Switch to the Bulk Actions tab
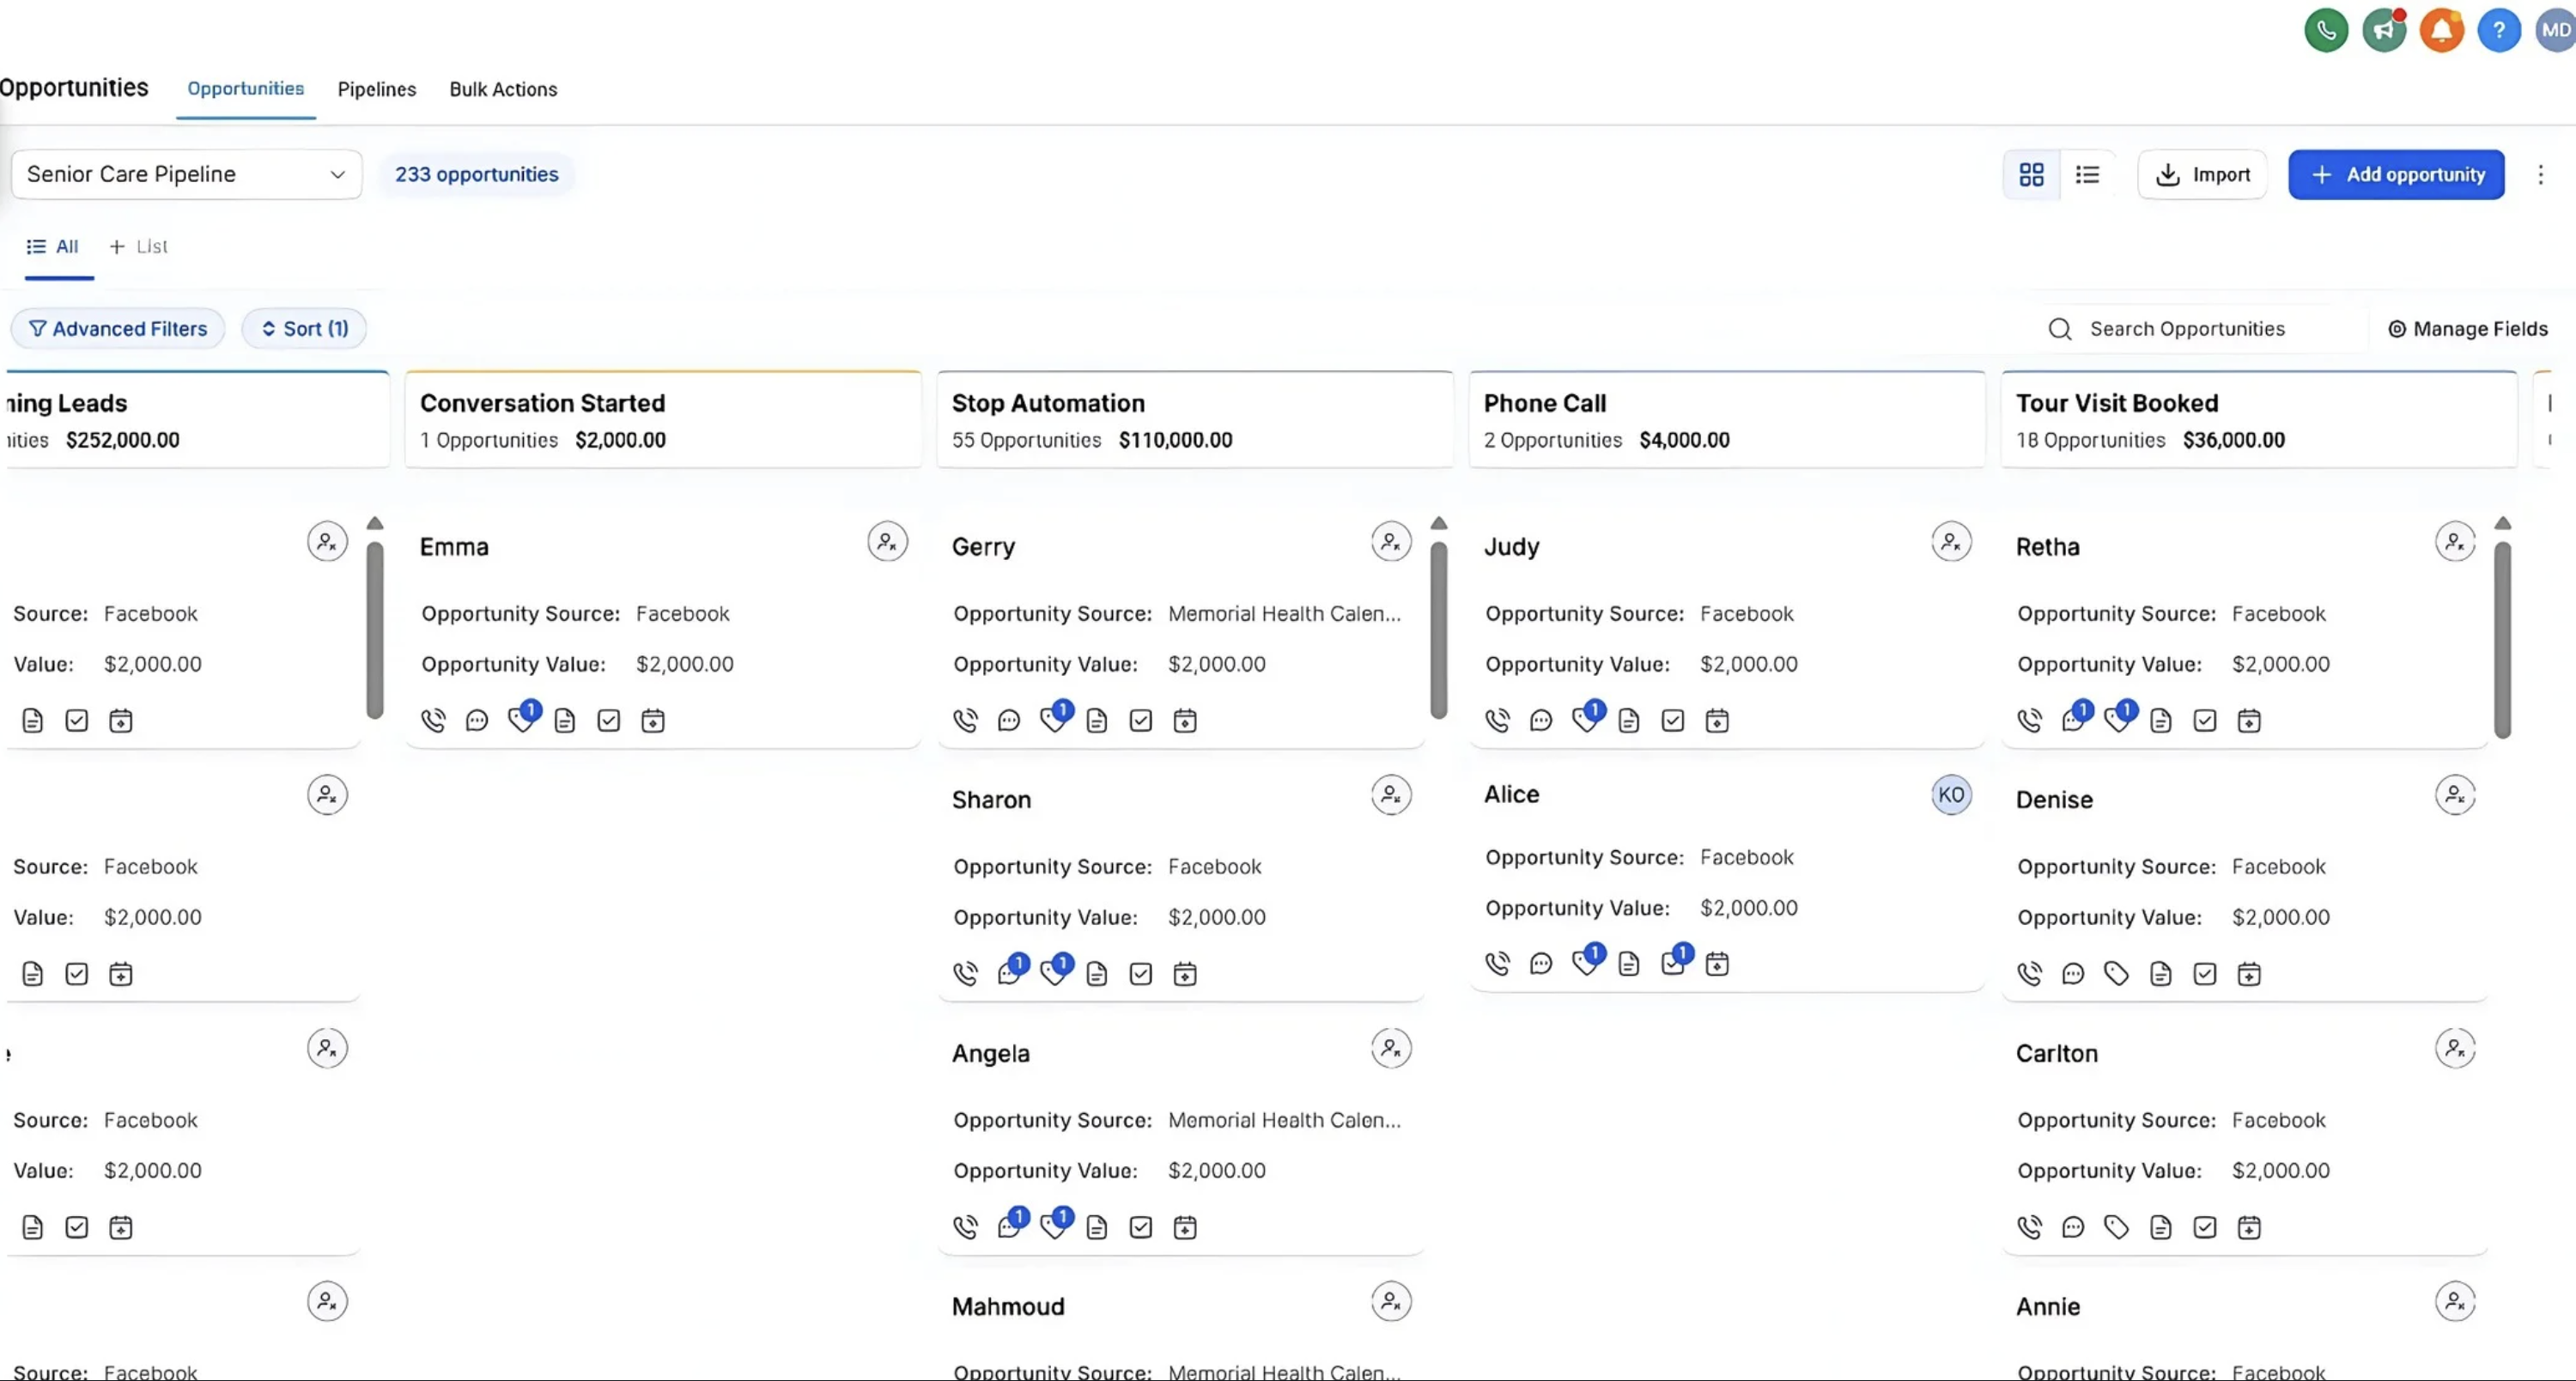 503,89
